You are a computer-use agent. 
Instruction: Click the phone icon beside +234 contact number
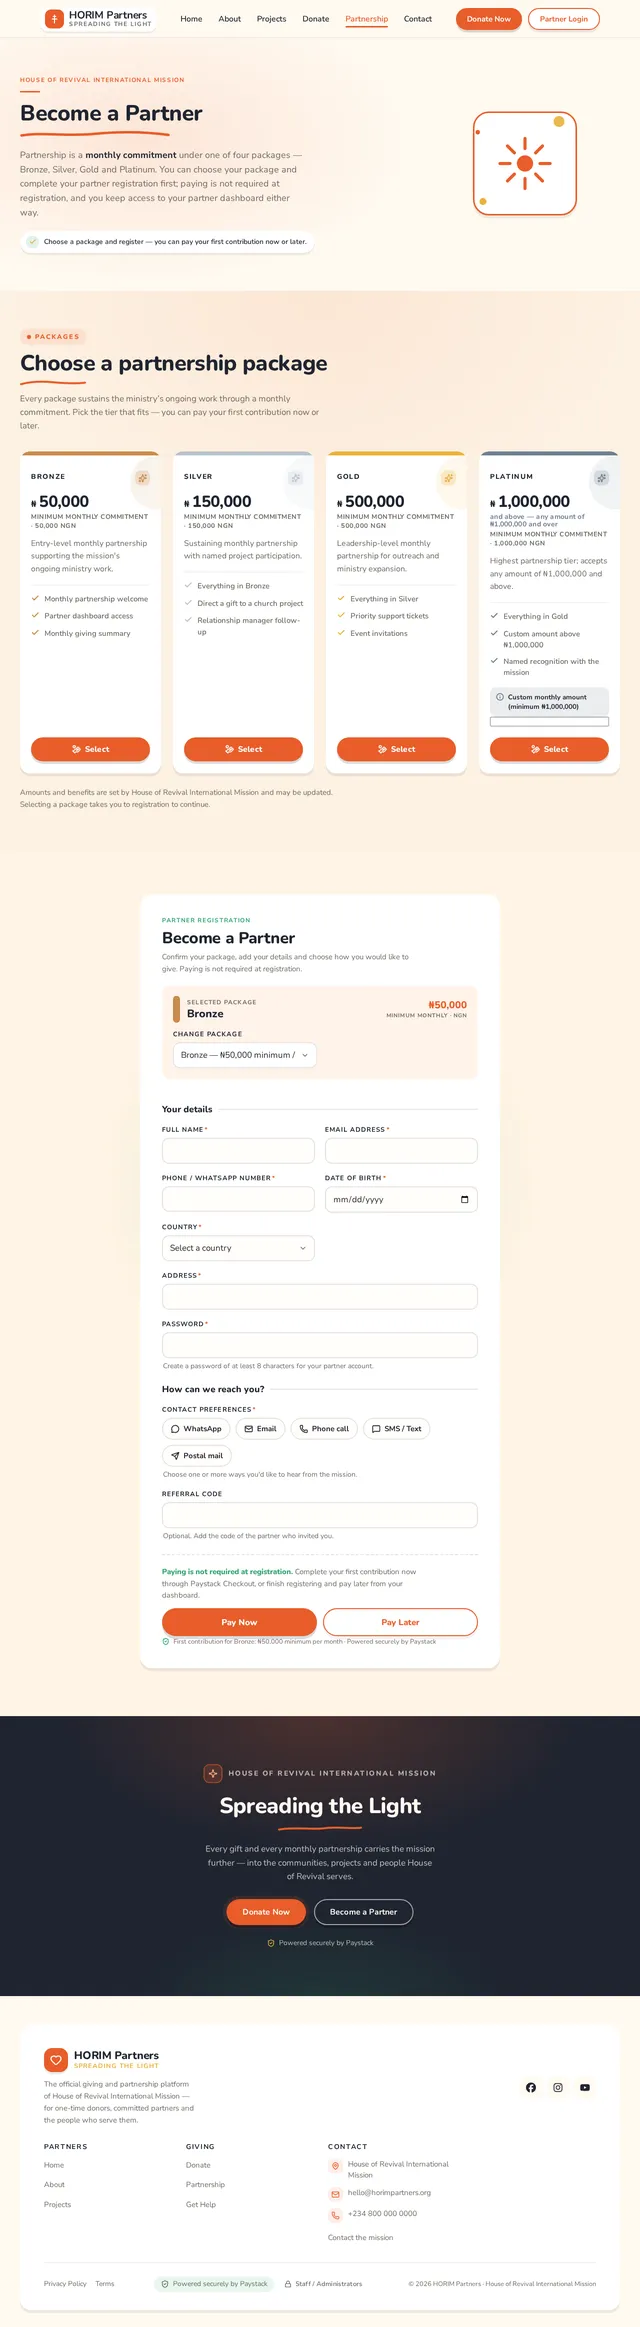coord(335,2214)
